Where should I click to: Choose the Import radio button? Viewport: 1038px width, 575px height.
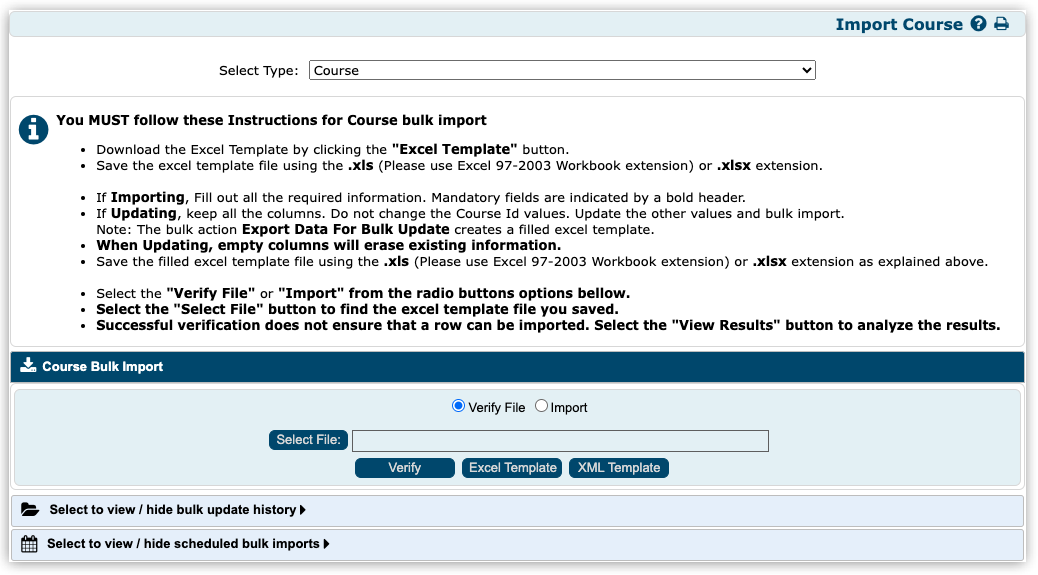(x=541, y=406)
